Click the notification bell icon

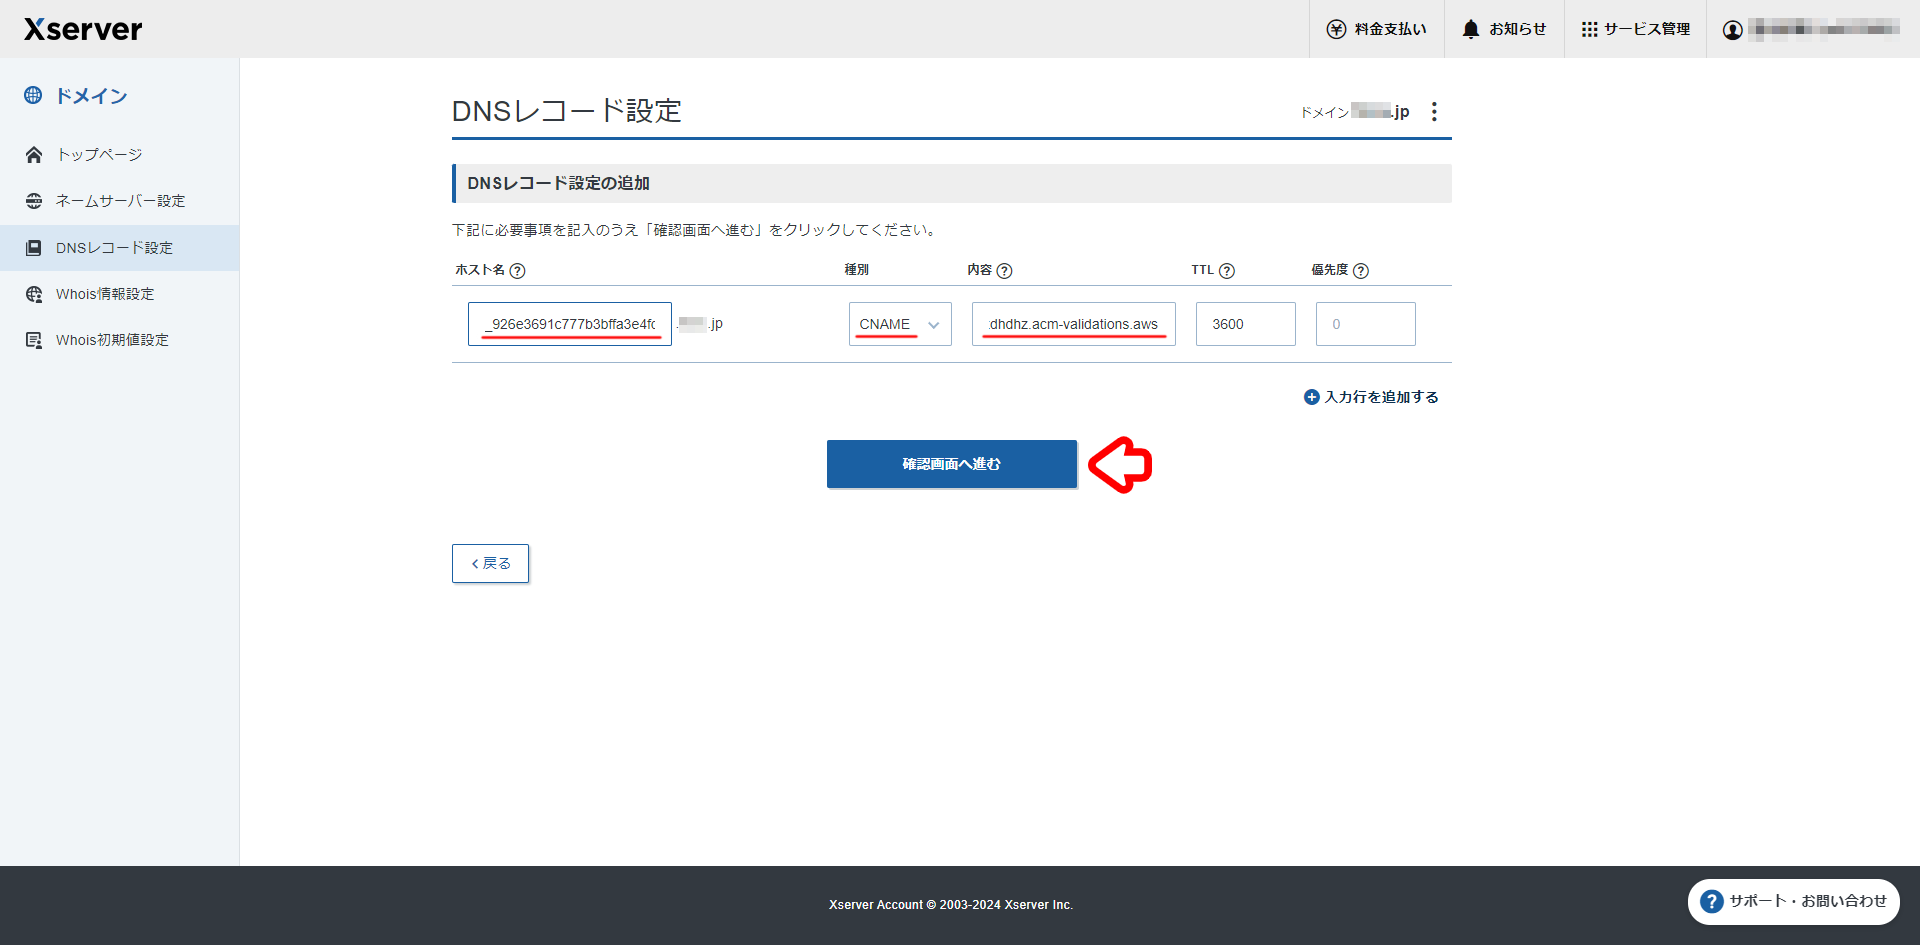point(1471,29)
